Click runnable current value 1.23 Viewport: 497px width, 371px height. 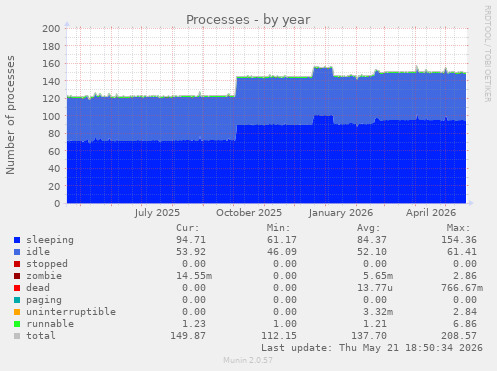pyautogui.click(x=194, y=324)
